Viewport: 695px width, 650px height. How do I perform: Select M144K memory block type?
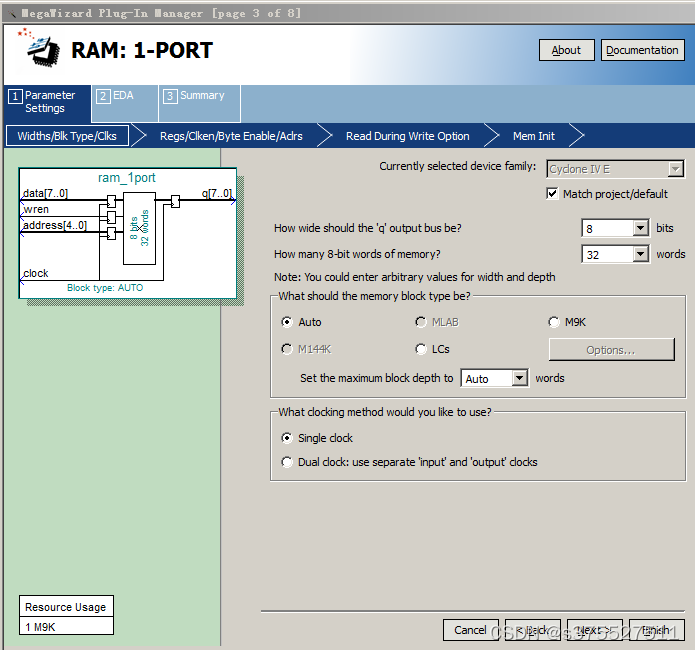coord(287,349)
